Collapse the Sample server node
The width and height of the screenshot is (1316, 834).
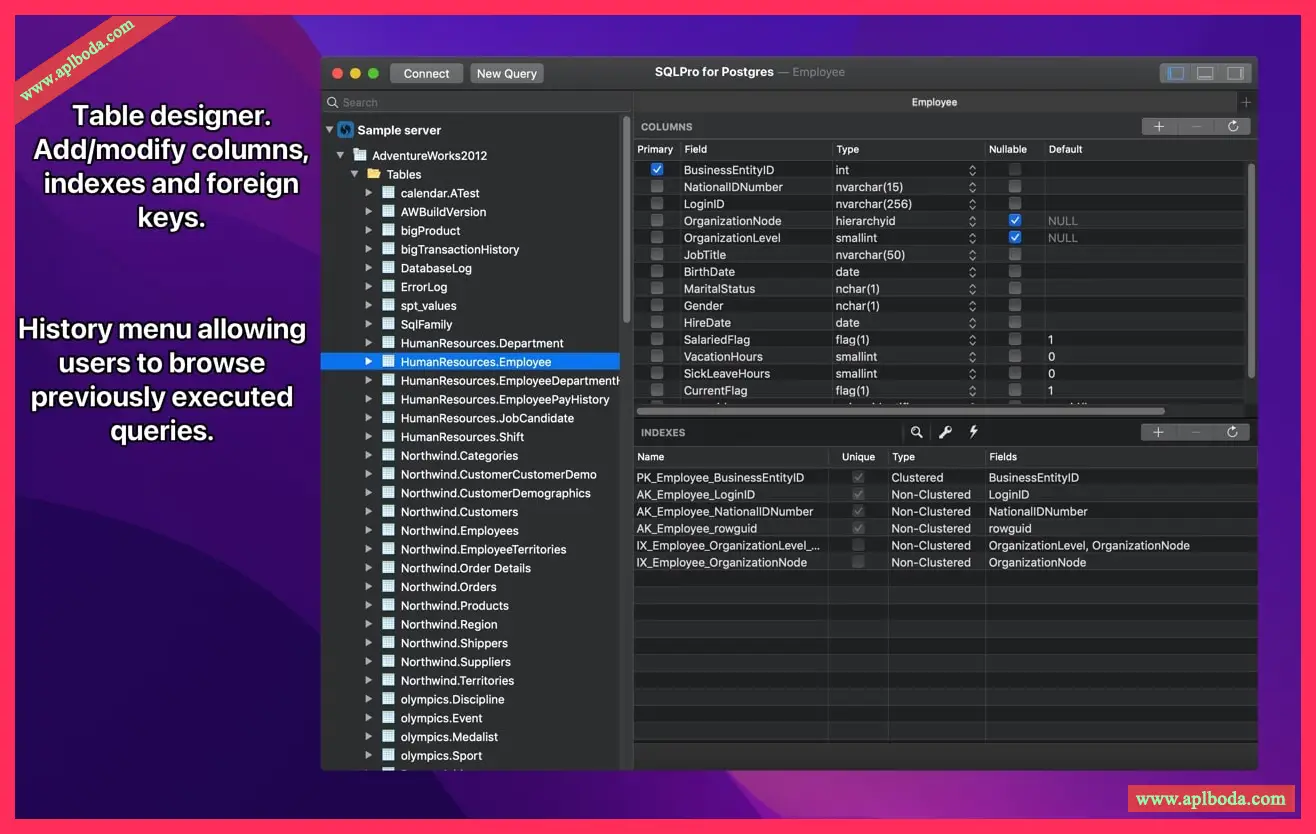(330, 130)
